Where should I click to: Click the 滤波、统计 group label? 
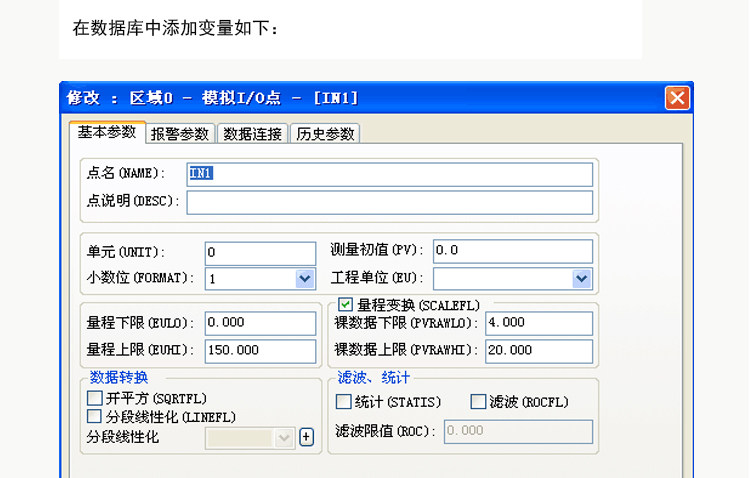click(374, 378)
